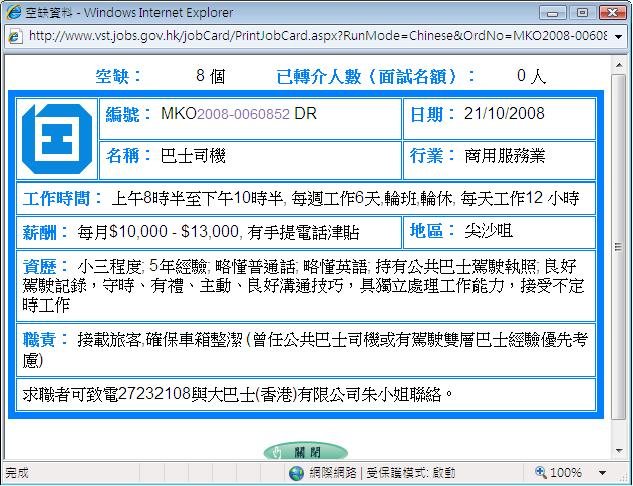Click order number MKO2008-0060852 DR

(239, 114)
